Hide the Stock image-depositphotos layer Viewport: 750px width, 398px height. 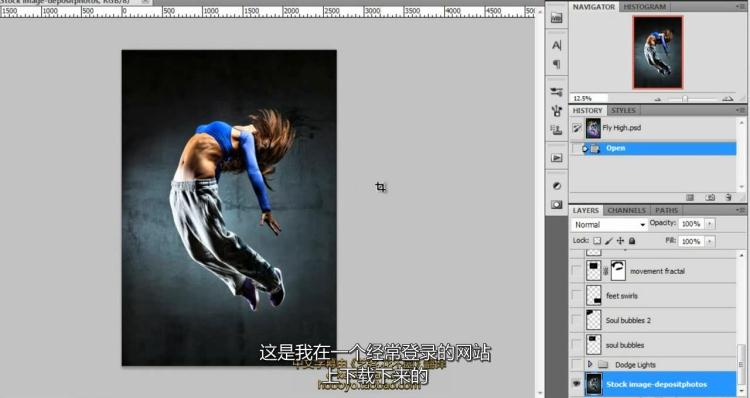(576, 384)
